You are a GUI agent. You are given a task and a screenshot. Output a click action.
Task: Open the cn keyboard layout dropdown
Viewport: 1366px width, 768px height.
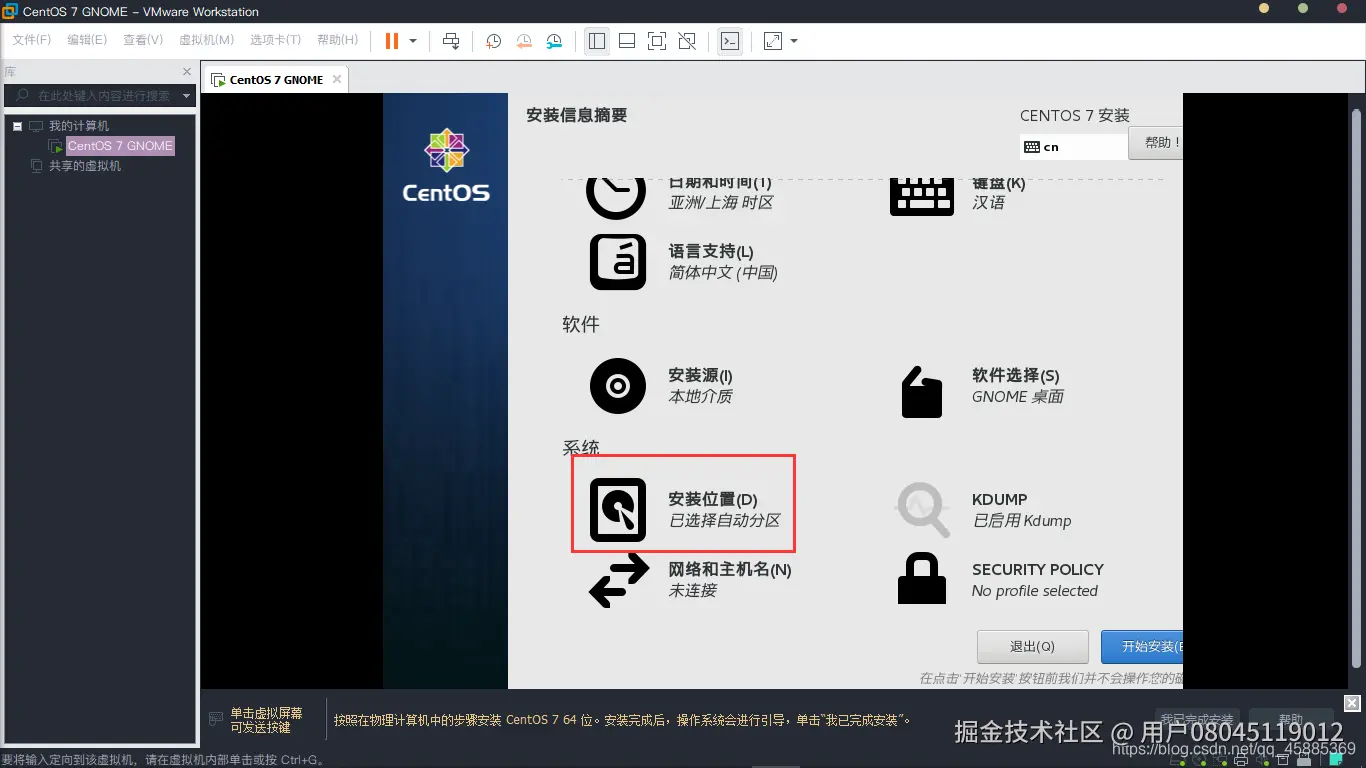(x=1072, y=146)
